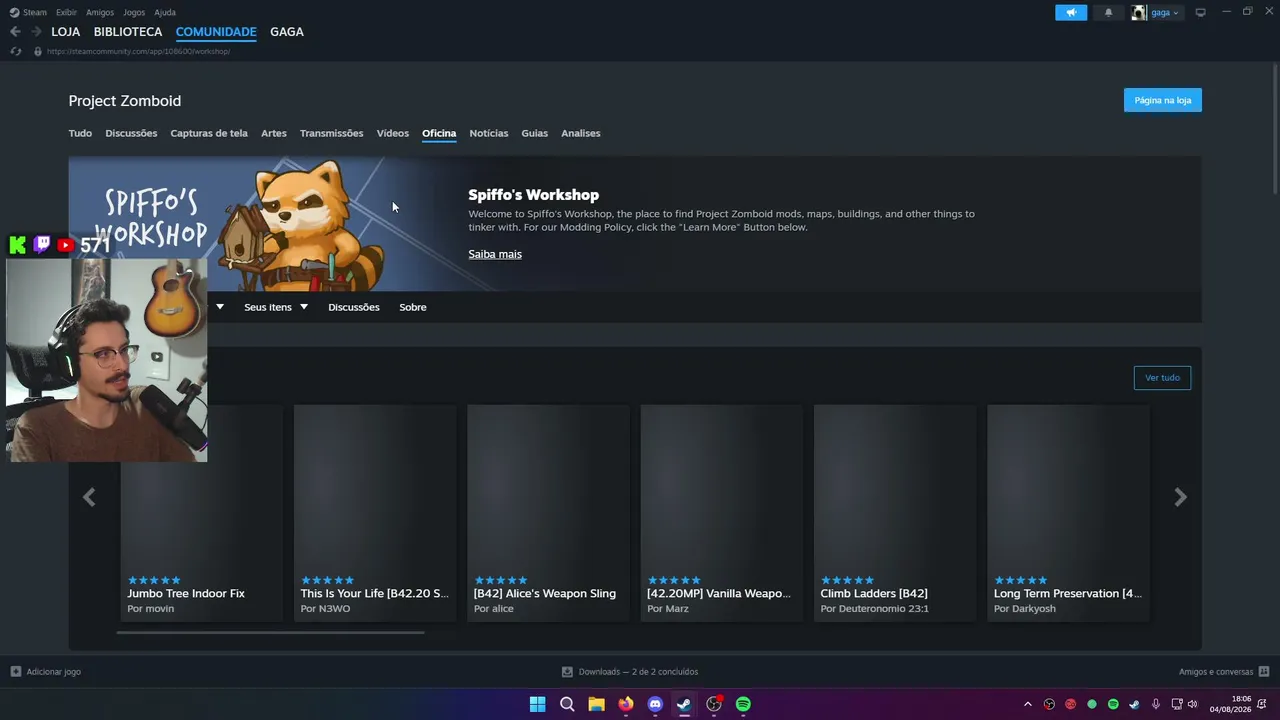Screen dimensions: 1280x720
Task: Open the Ajuda menu
Action: coord(165,12)
